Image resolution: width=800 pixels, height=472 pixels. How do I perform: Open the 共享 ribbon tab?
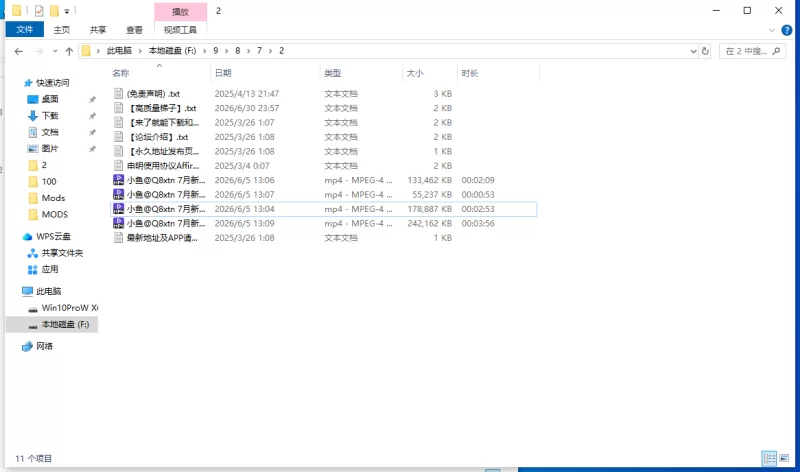98,30
